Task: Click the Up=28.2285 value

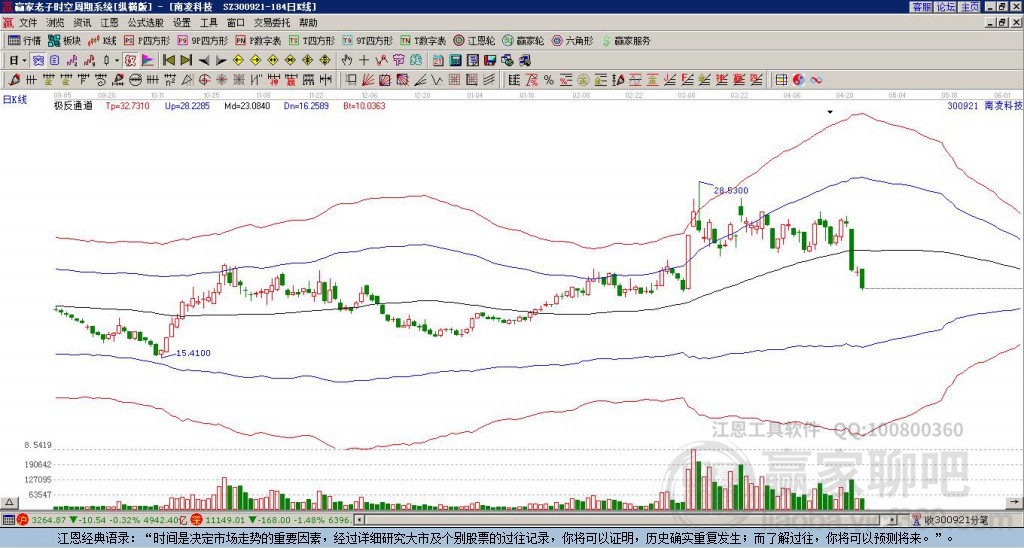Action: coord(187,105)
